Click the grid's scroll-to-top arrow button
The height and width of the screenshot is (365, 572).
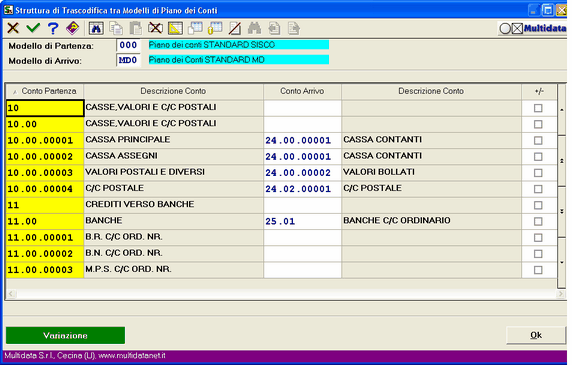[x=562, y=109]
